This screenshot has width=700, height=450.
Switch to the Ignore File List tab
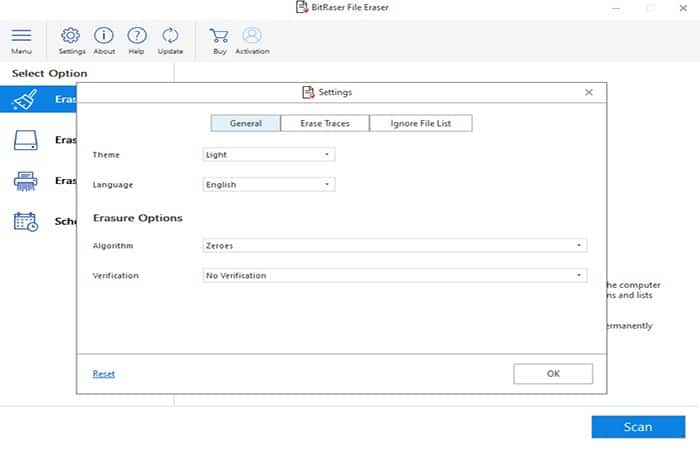[x=421, y=123]
